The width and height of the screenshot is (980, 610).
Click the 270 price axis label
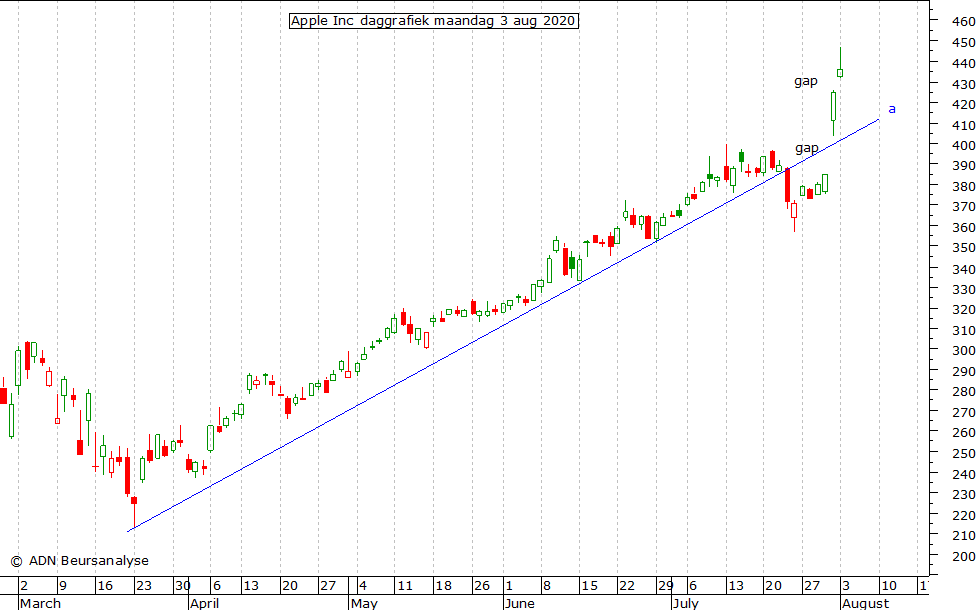click(962, 412)
